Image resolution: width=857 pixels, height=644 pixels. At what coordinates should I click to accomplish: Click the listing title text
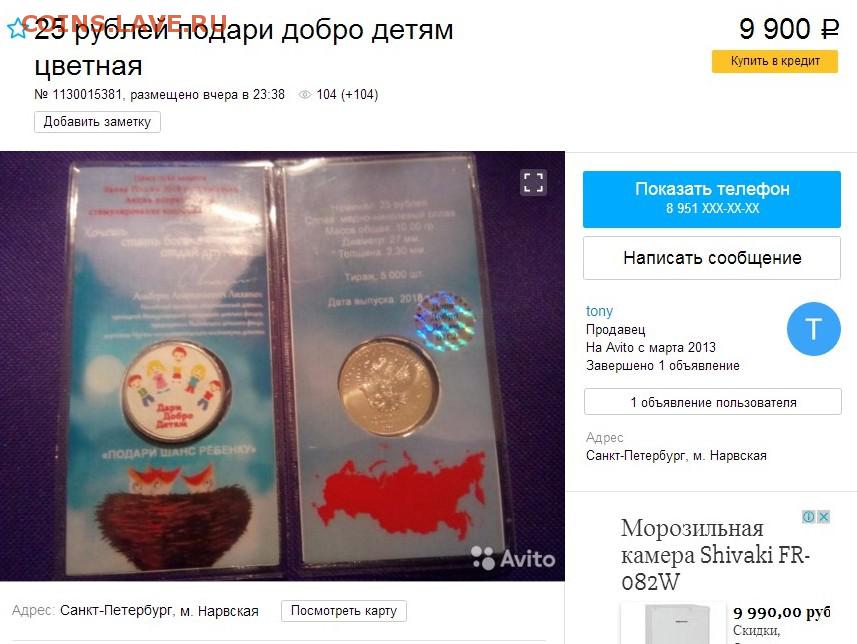coord(244,48)
